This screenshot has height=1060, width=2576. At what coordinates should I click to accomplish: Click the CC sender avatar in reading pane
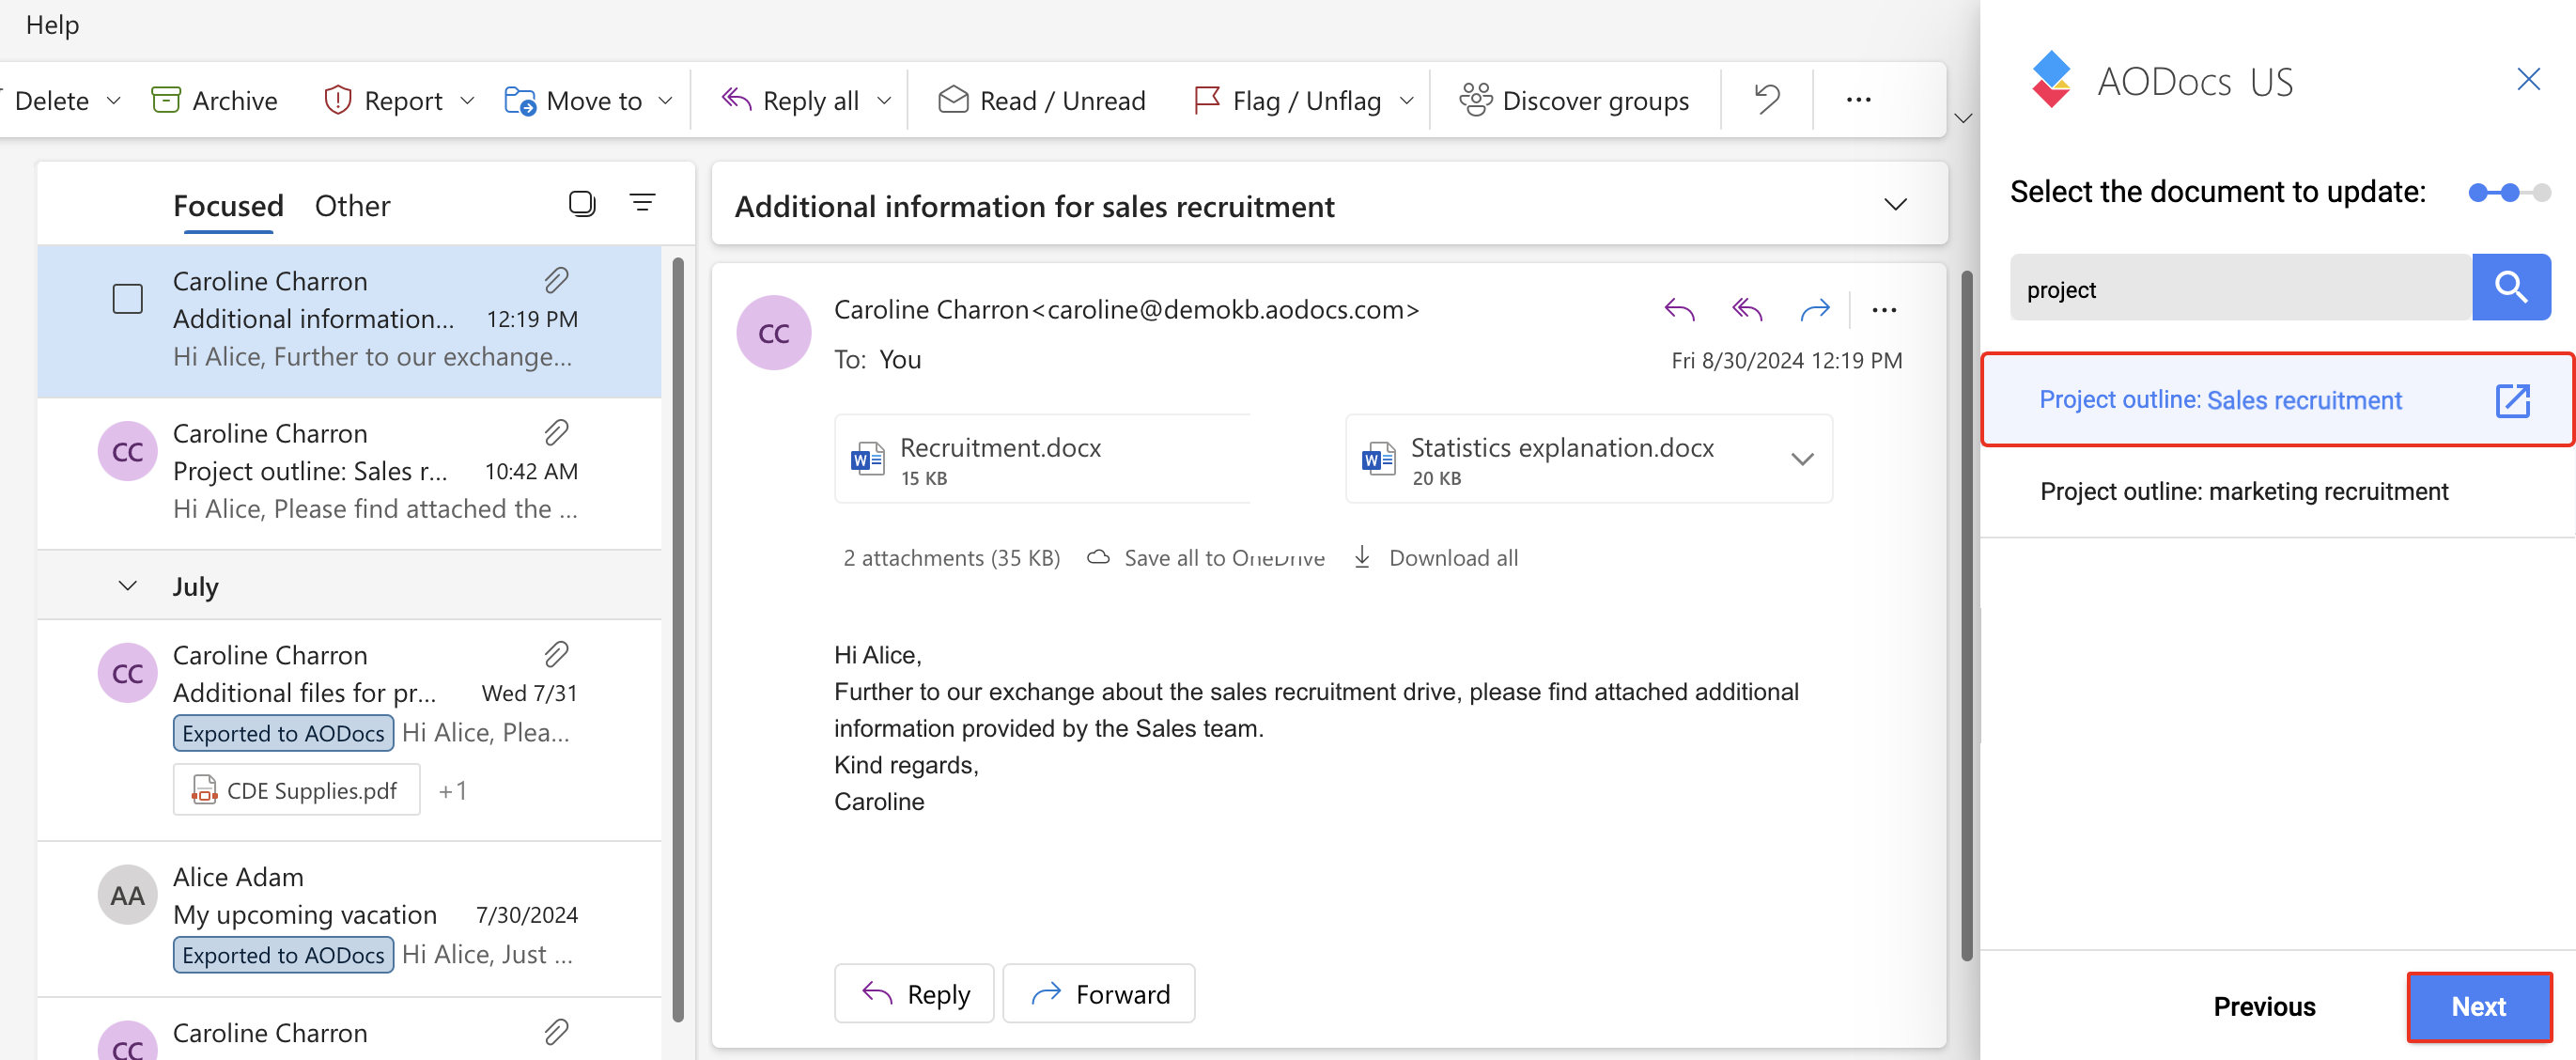pos(772,332)
